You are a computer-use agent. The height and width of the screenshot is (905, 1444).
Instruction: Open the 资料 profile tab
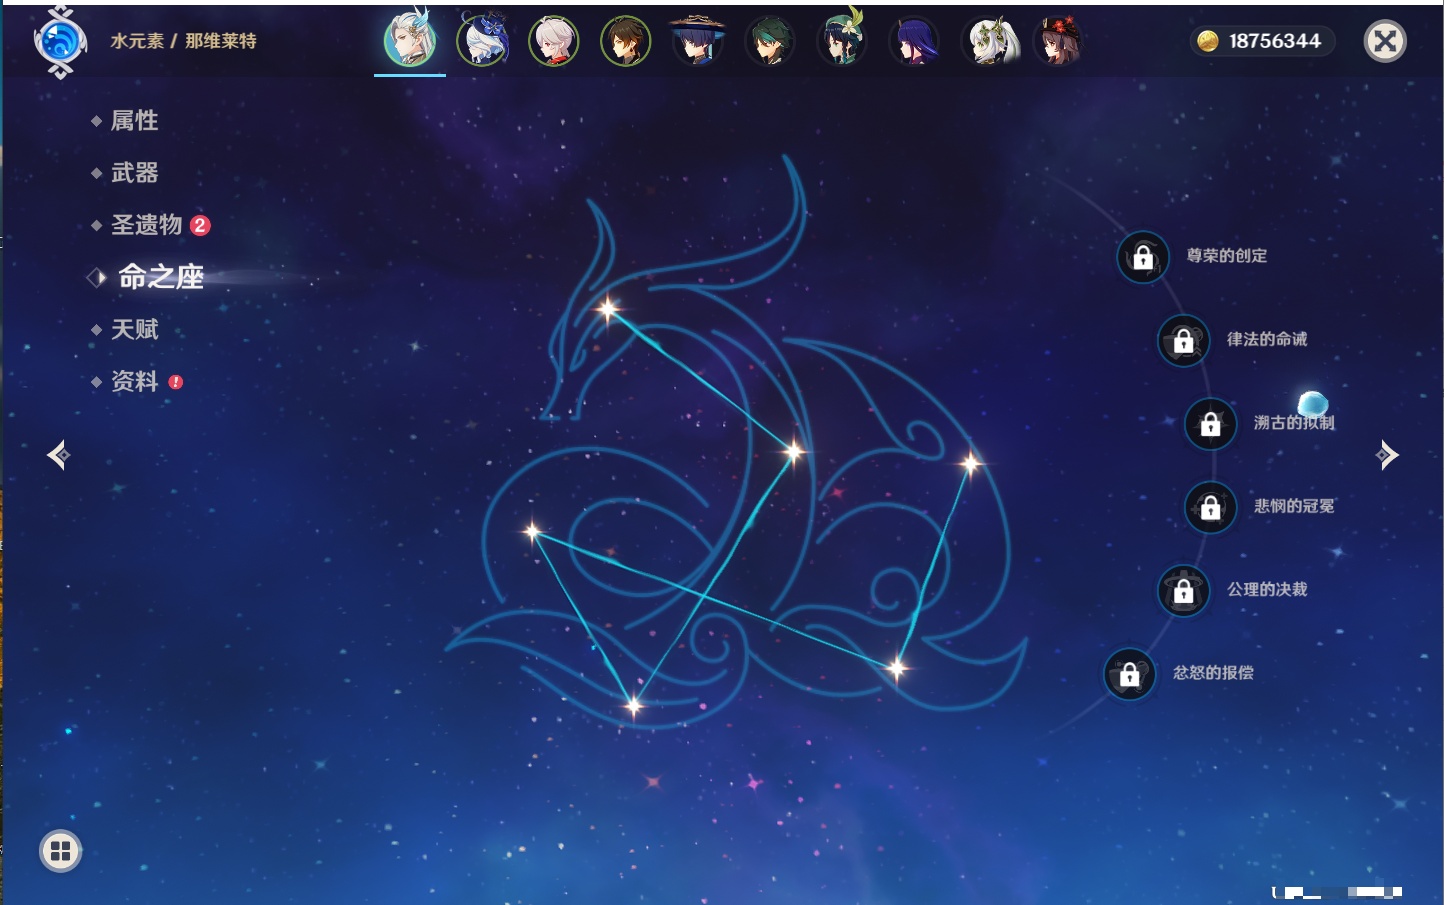[134, 381]
